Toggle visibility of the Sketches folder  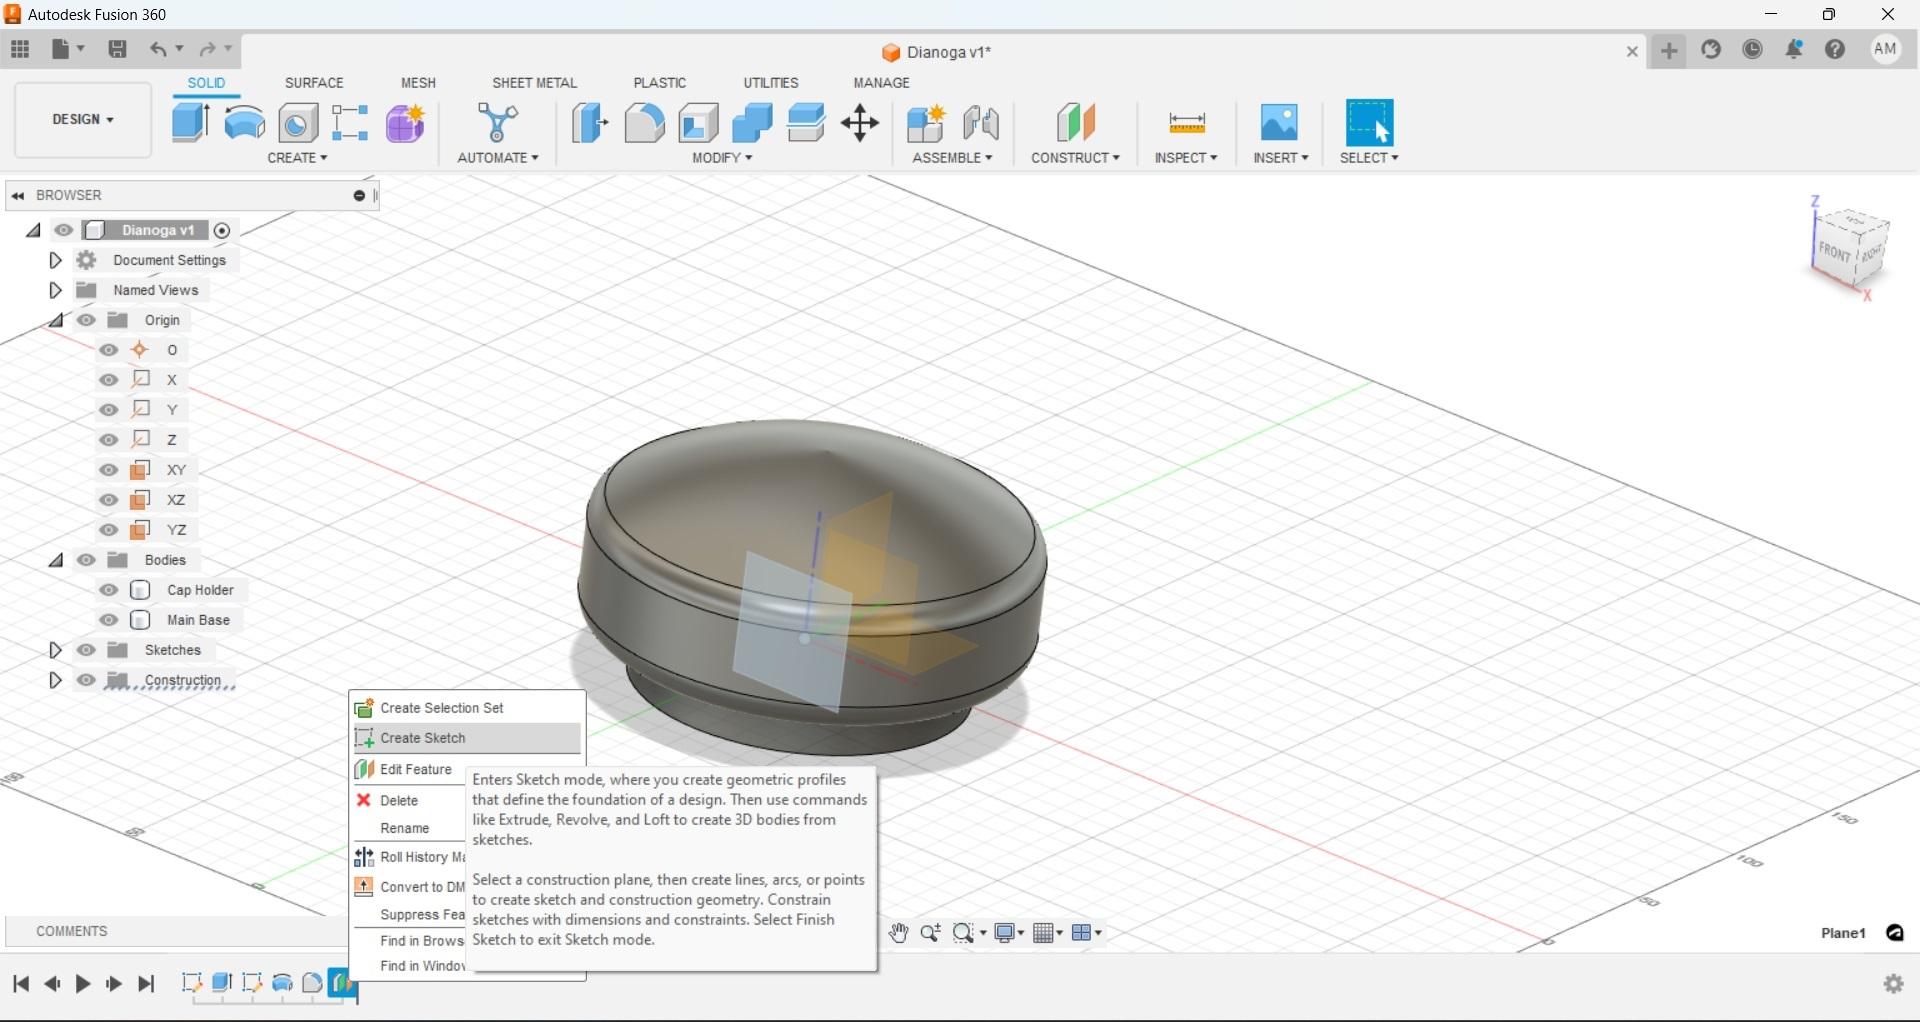(87, 650)
